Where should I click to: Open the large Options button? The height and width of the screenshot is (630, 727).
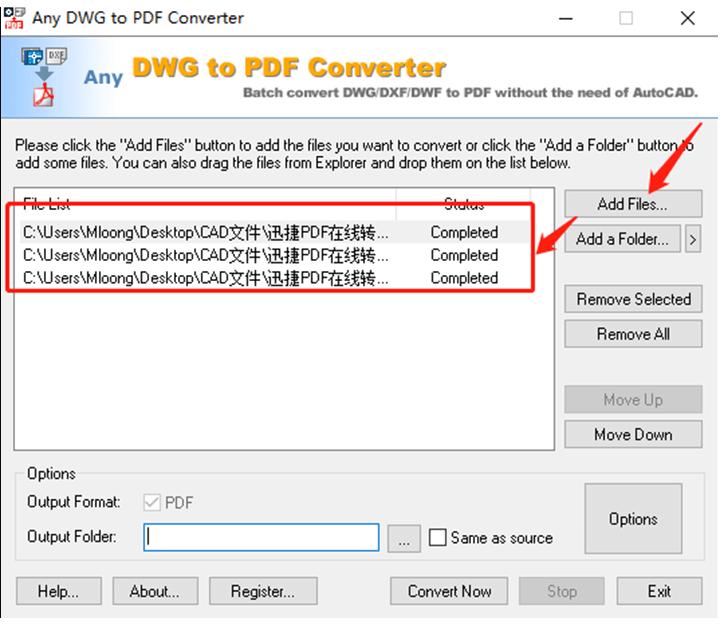tap(633, 519)
